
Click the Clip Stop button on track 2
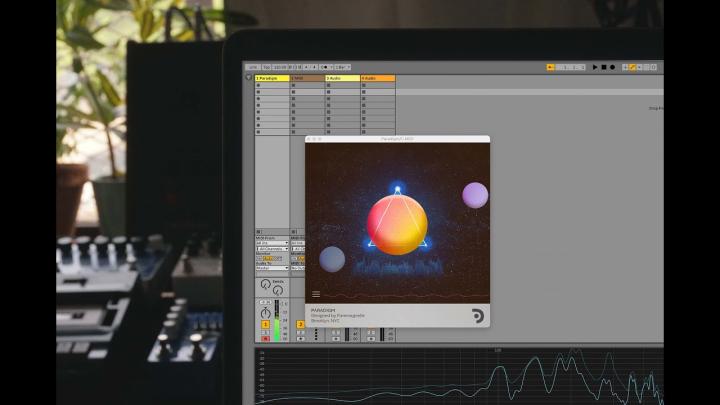click(x=293, y=232)
